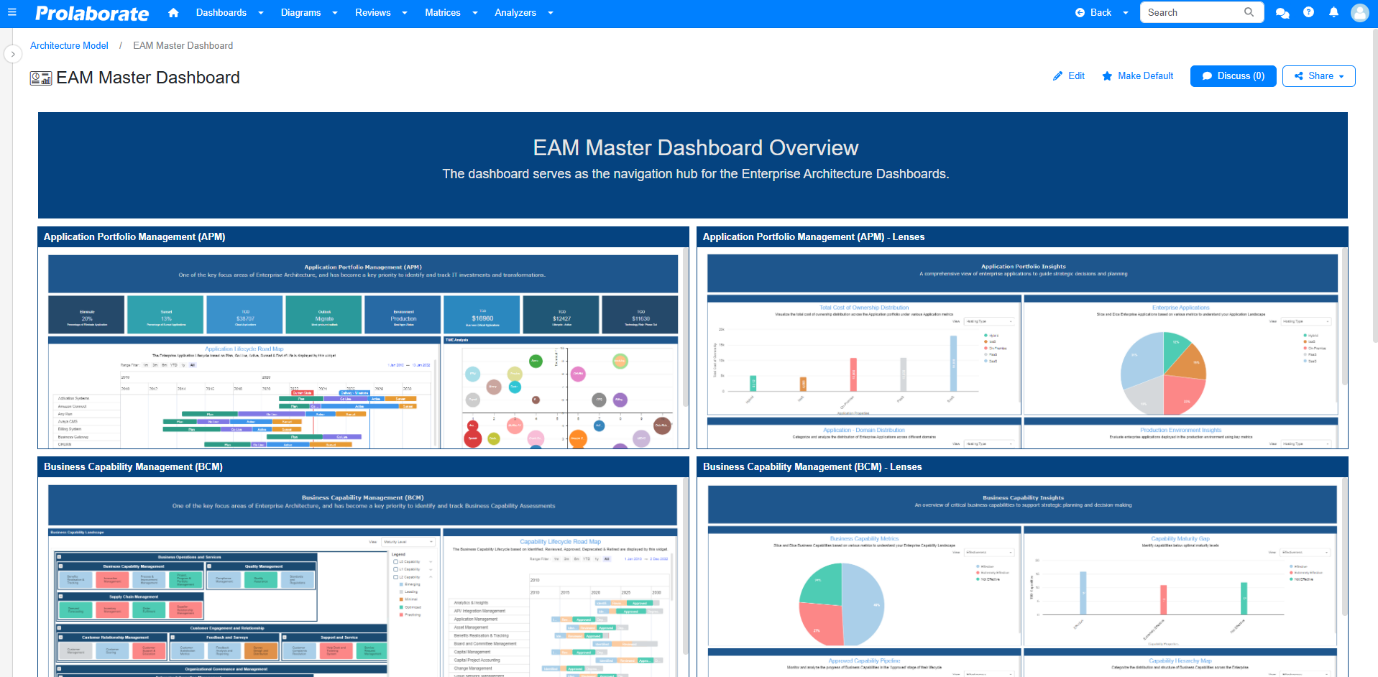Toggle the L1 Capability legend checkbox
This screenshot has height=677, width=1378.
click(396, 571)
